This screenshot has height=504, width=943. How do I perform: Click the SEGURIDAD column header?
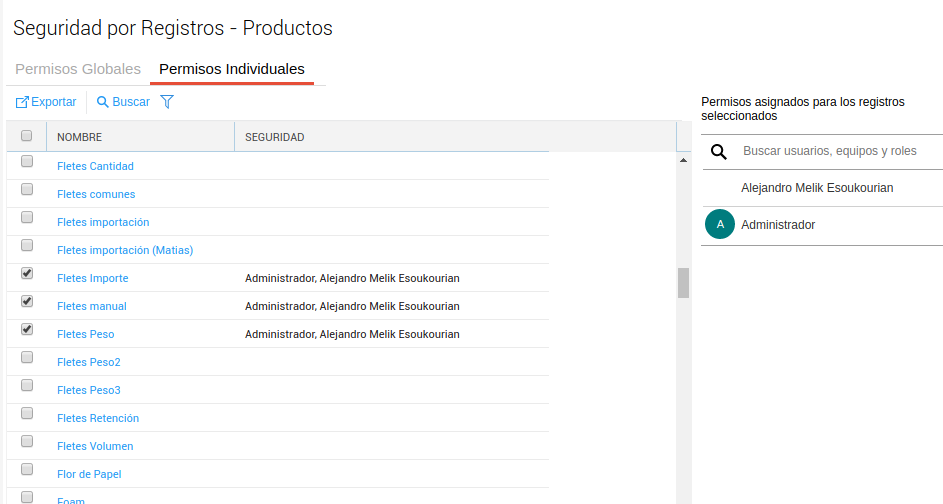tap(275, 137)
